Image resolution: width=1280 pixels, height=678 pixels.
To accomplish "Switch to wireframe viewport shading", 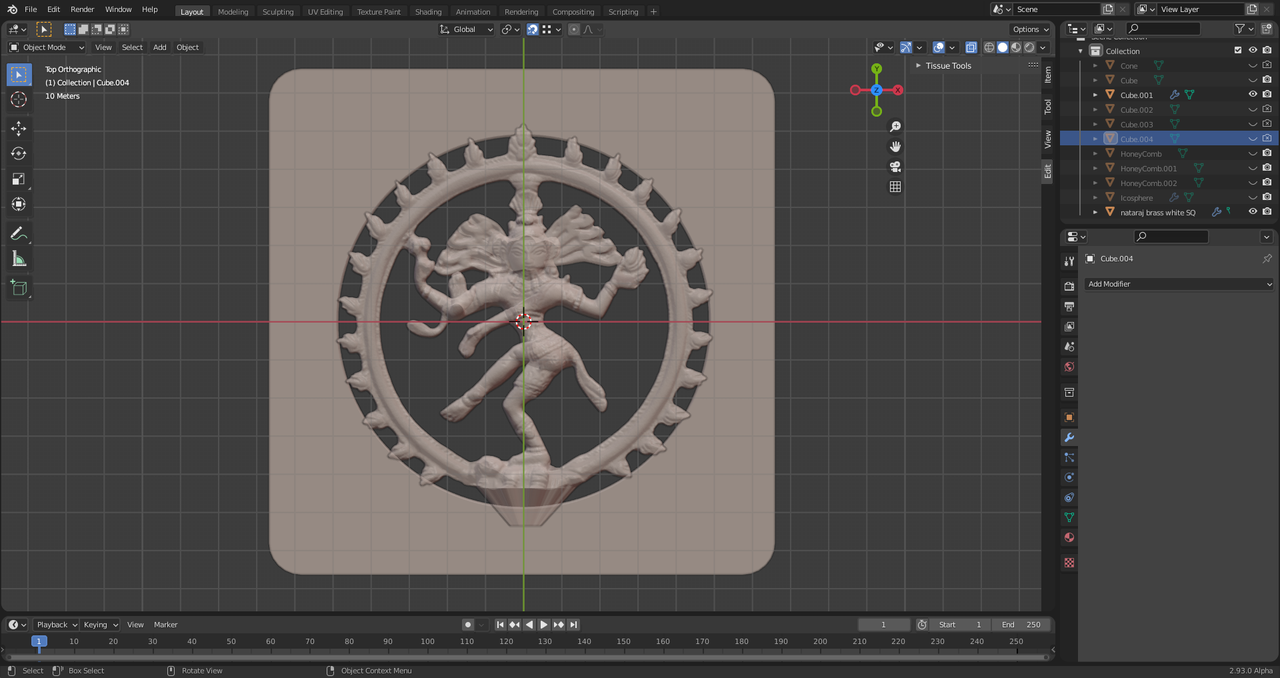I will 989,47.
